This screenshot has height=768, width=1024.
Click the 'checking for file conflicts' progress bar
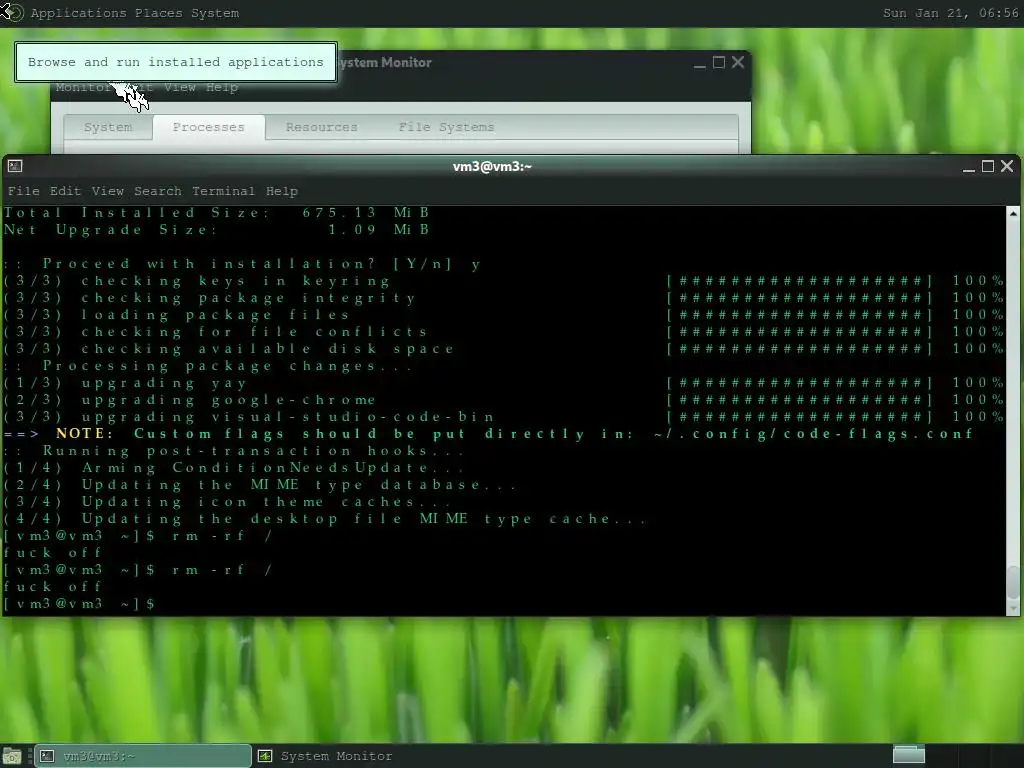pos(799,332)
